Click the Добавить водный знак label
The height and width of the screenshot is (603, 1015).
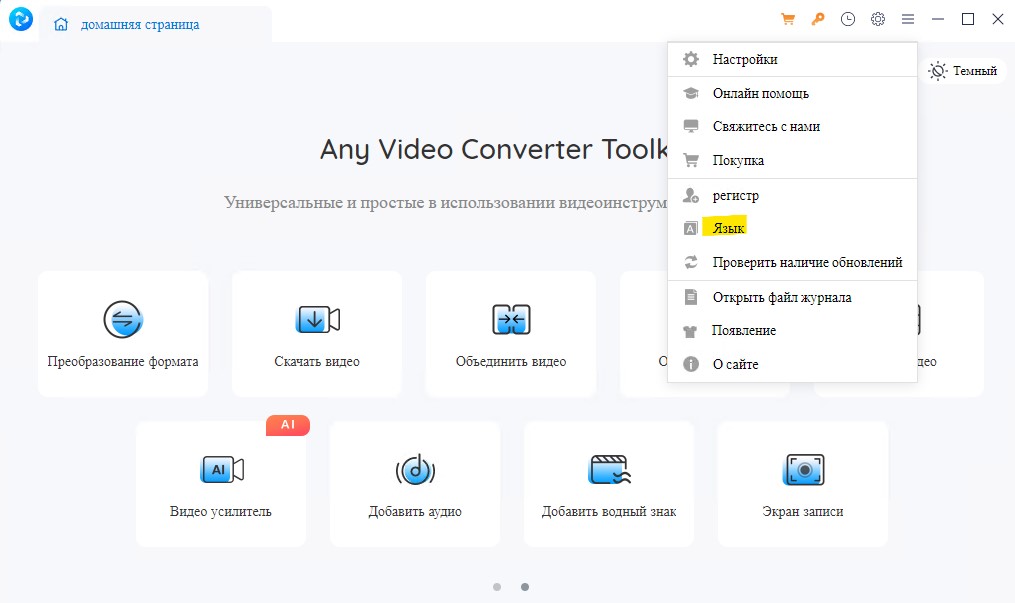pyautogui.click(x=609, y=512)
